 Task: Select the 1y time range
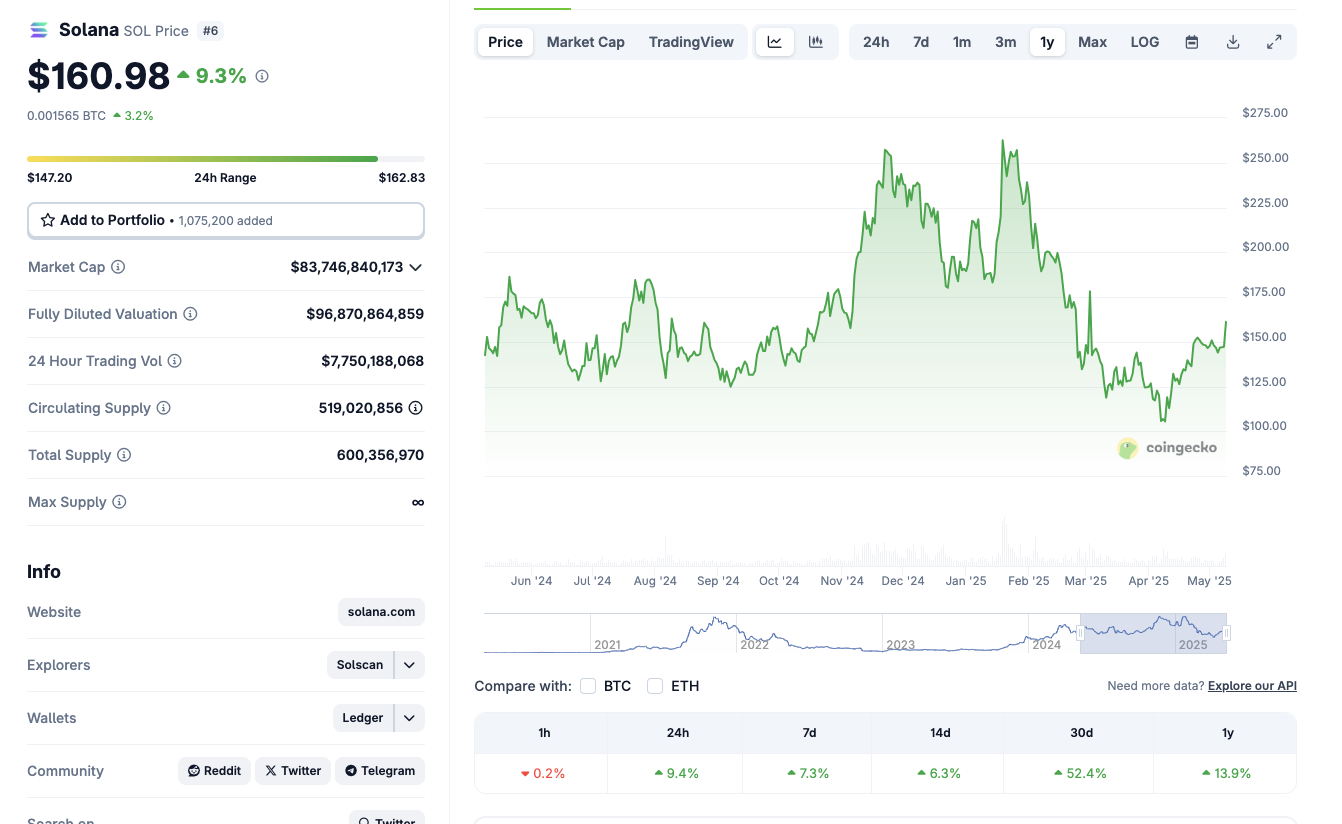1047,42
